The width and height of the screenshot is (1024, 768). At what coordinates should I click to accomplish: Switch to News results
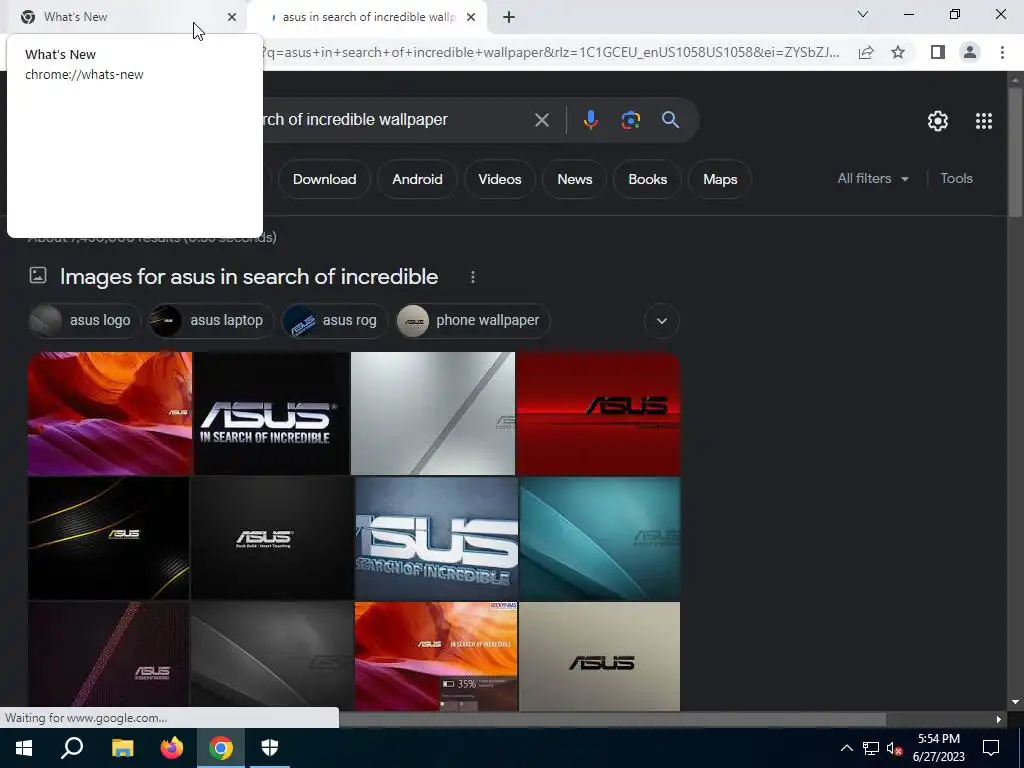[575, 179]
